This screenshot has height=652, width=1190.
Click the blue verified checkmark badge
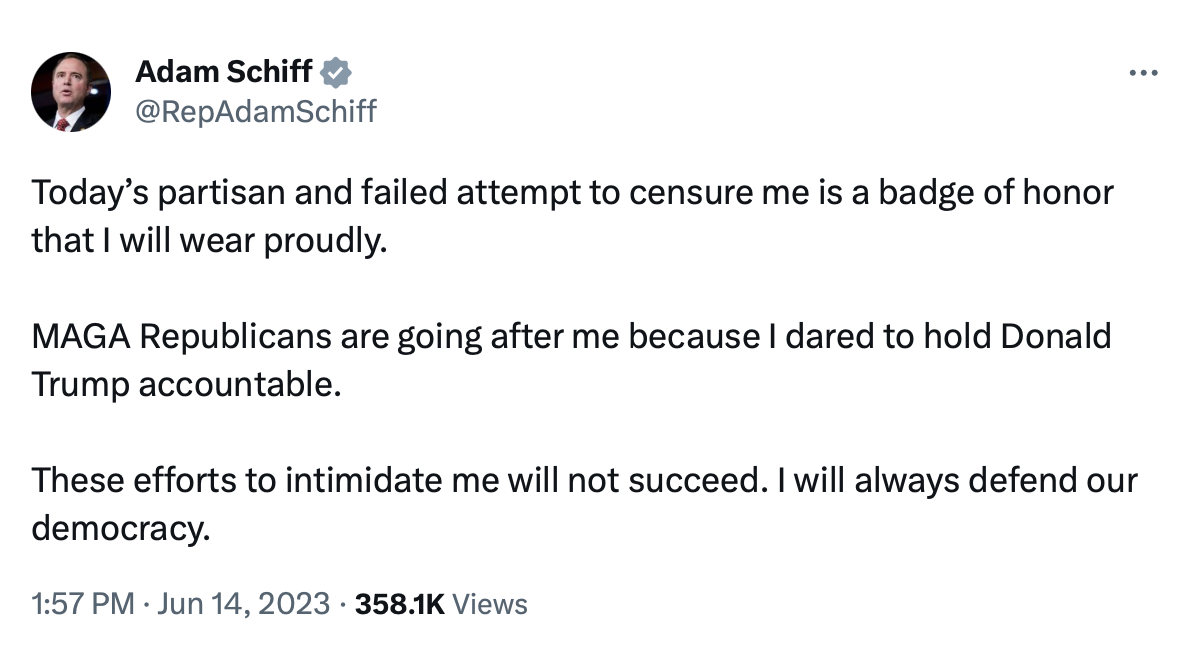335,73
